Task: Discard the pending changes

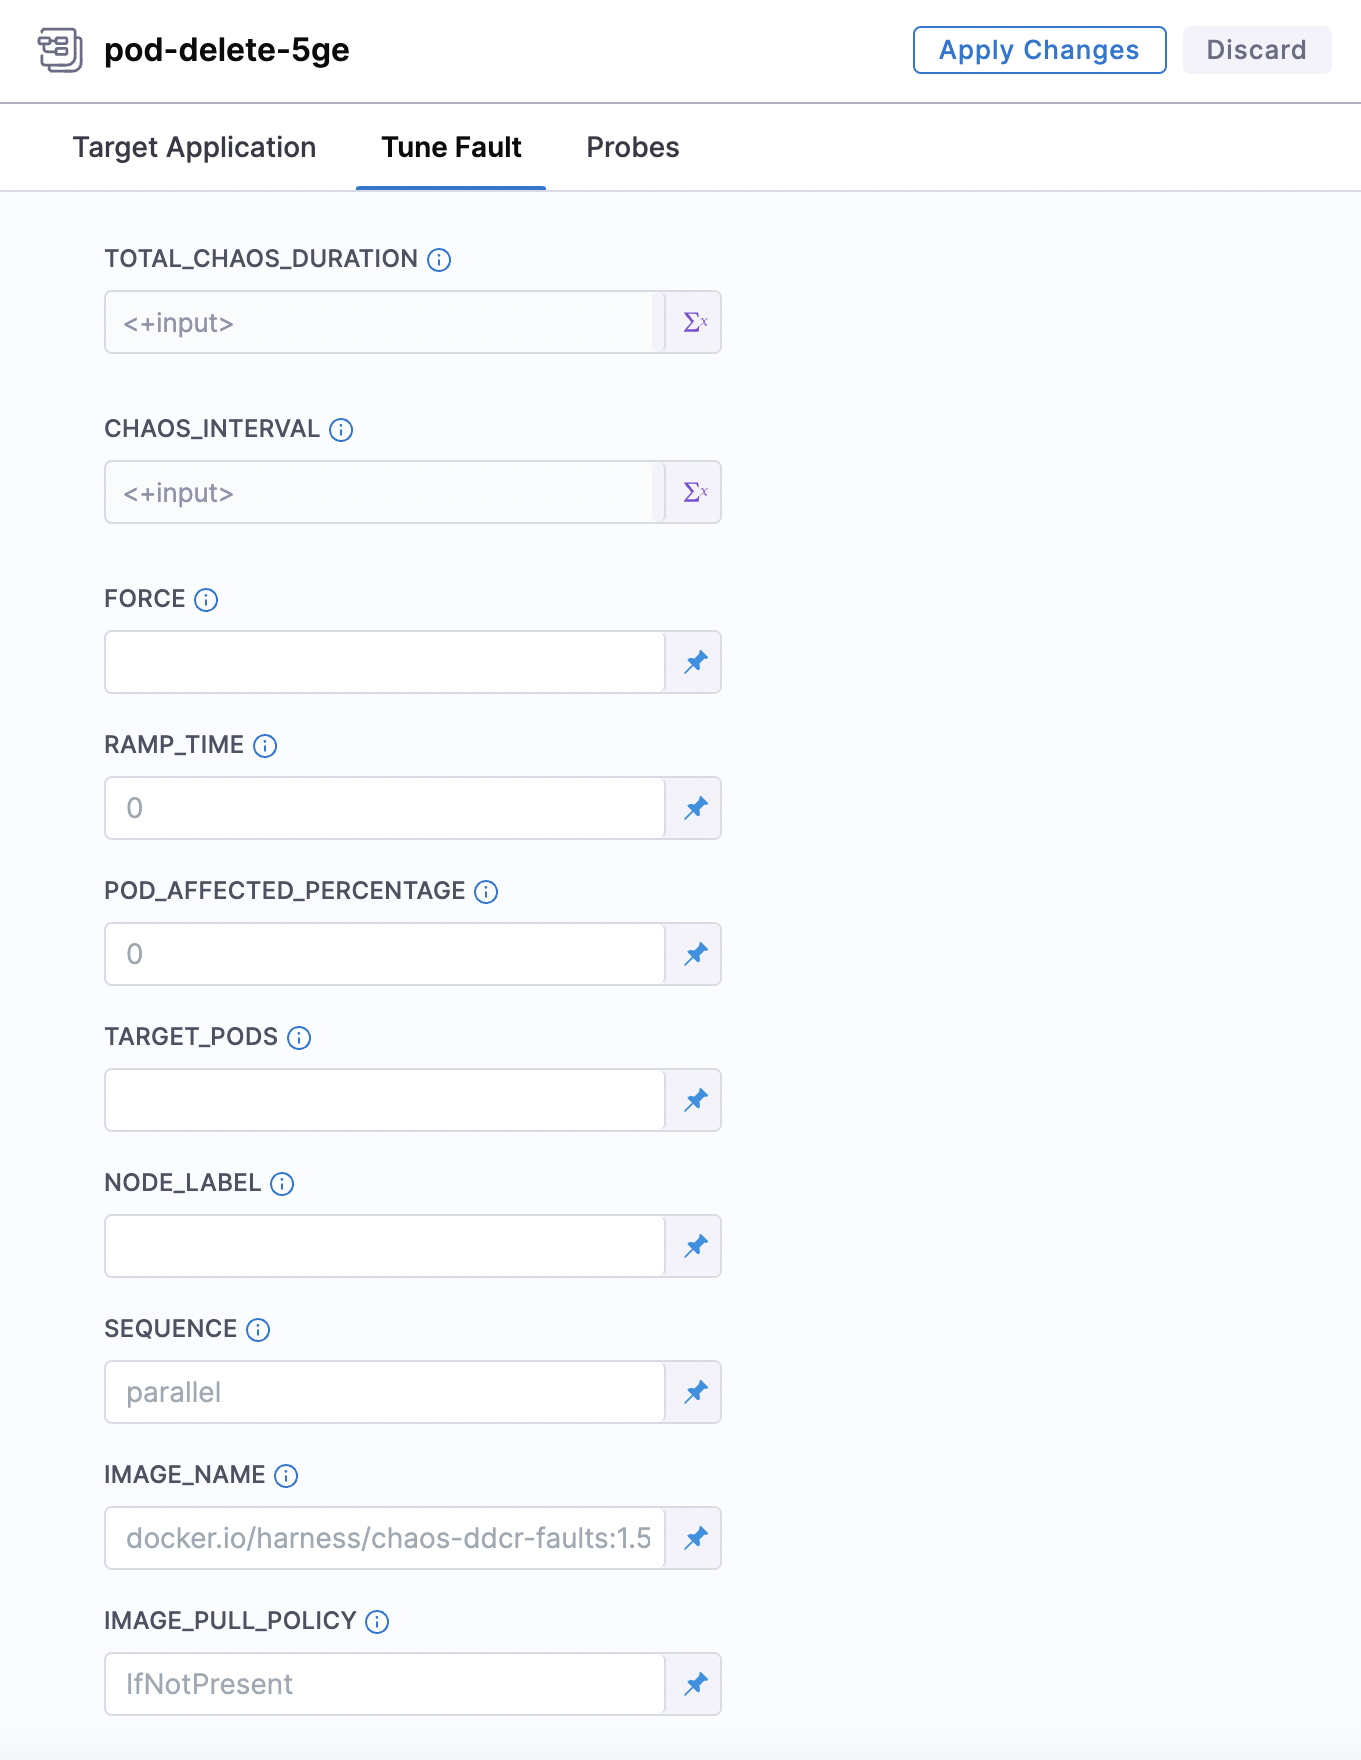Action: tap(1256, 49)
